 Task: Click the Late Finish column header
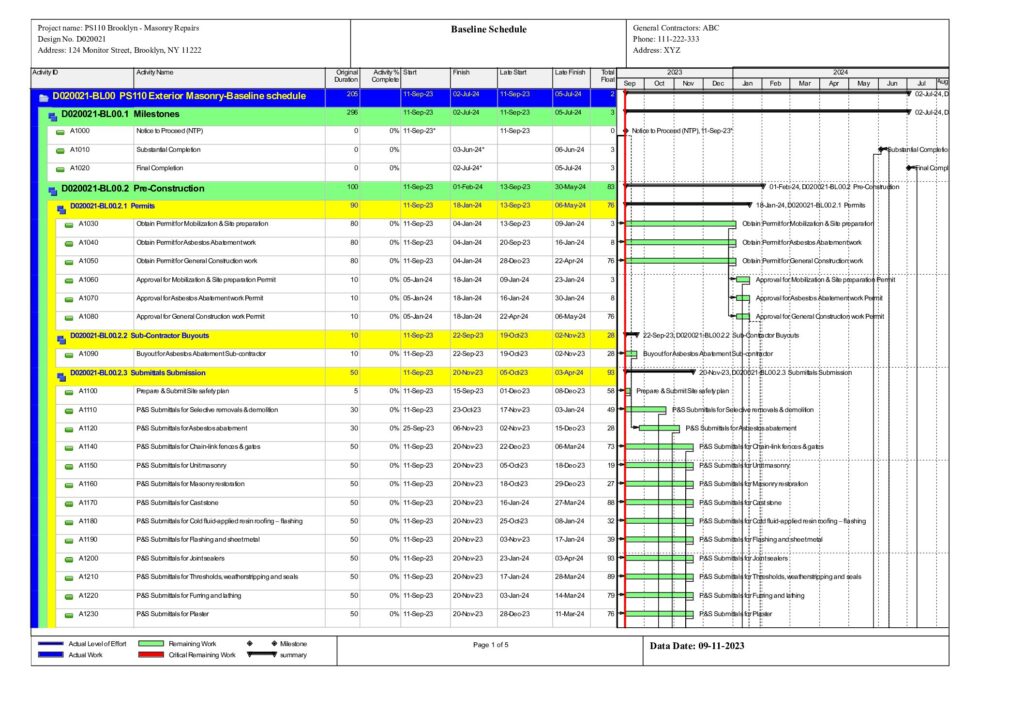570,72
